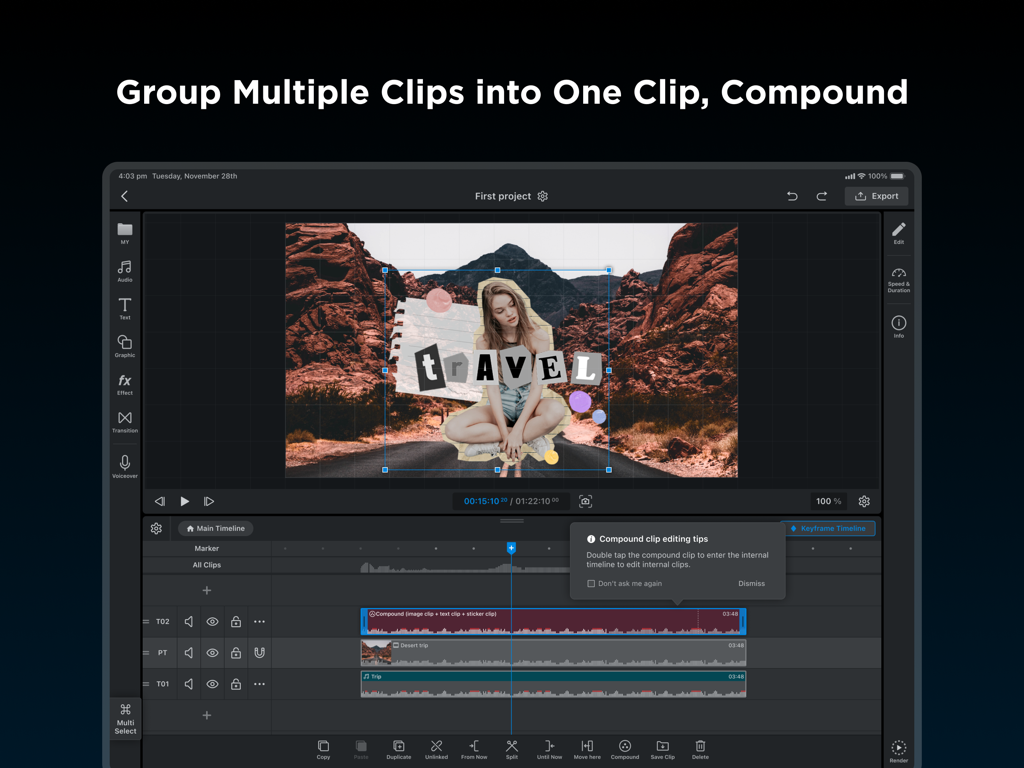Click the Export button
Screen dimensions: 1024x768
[876, 196]
